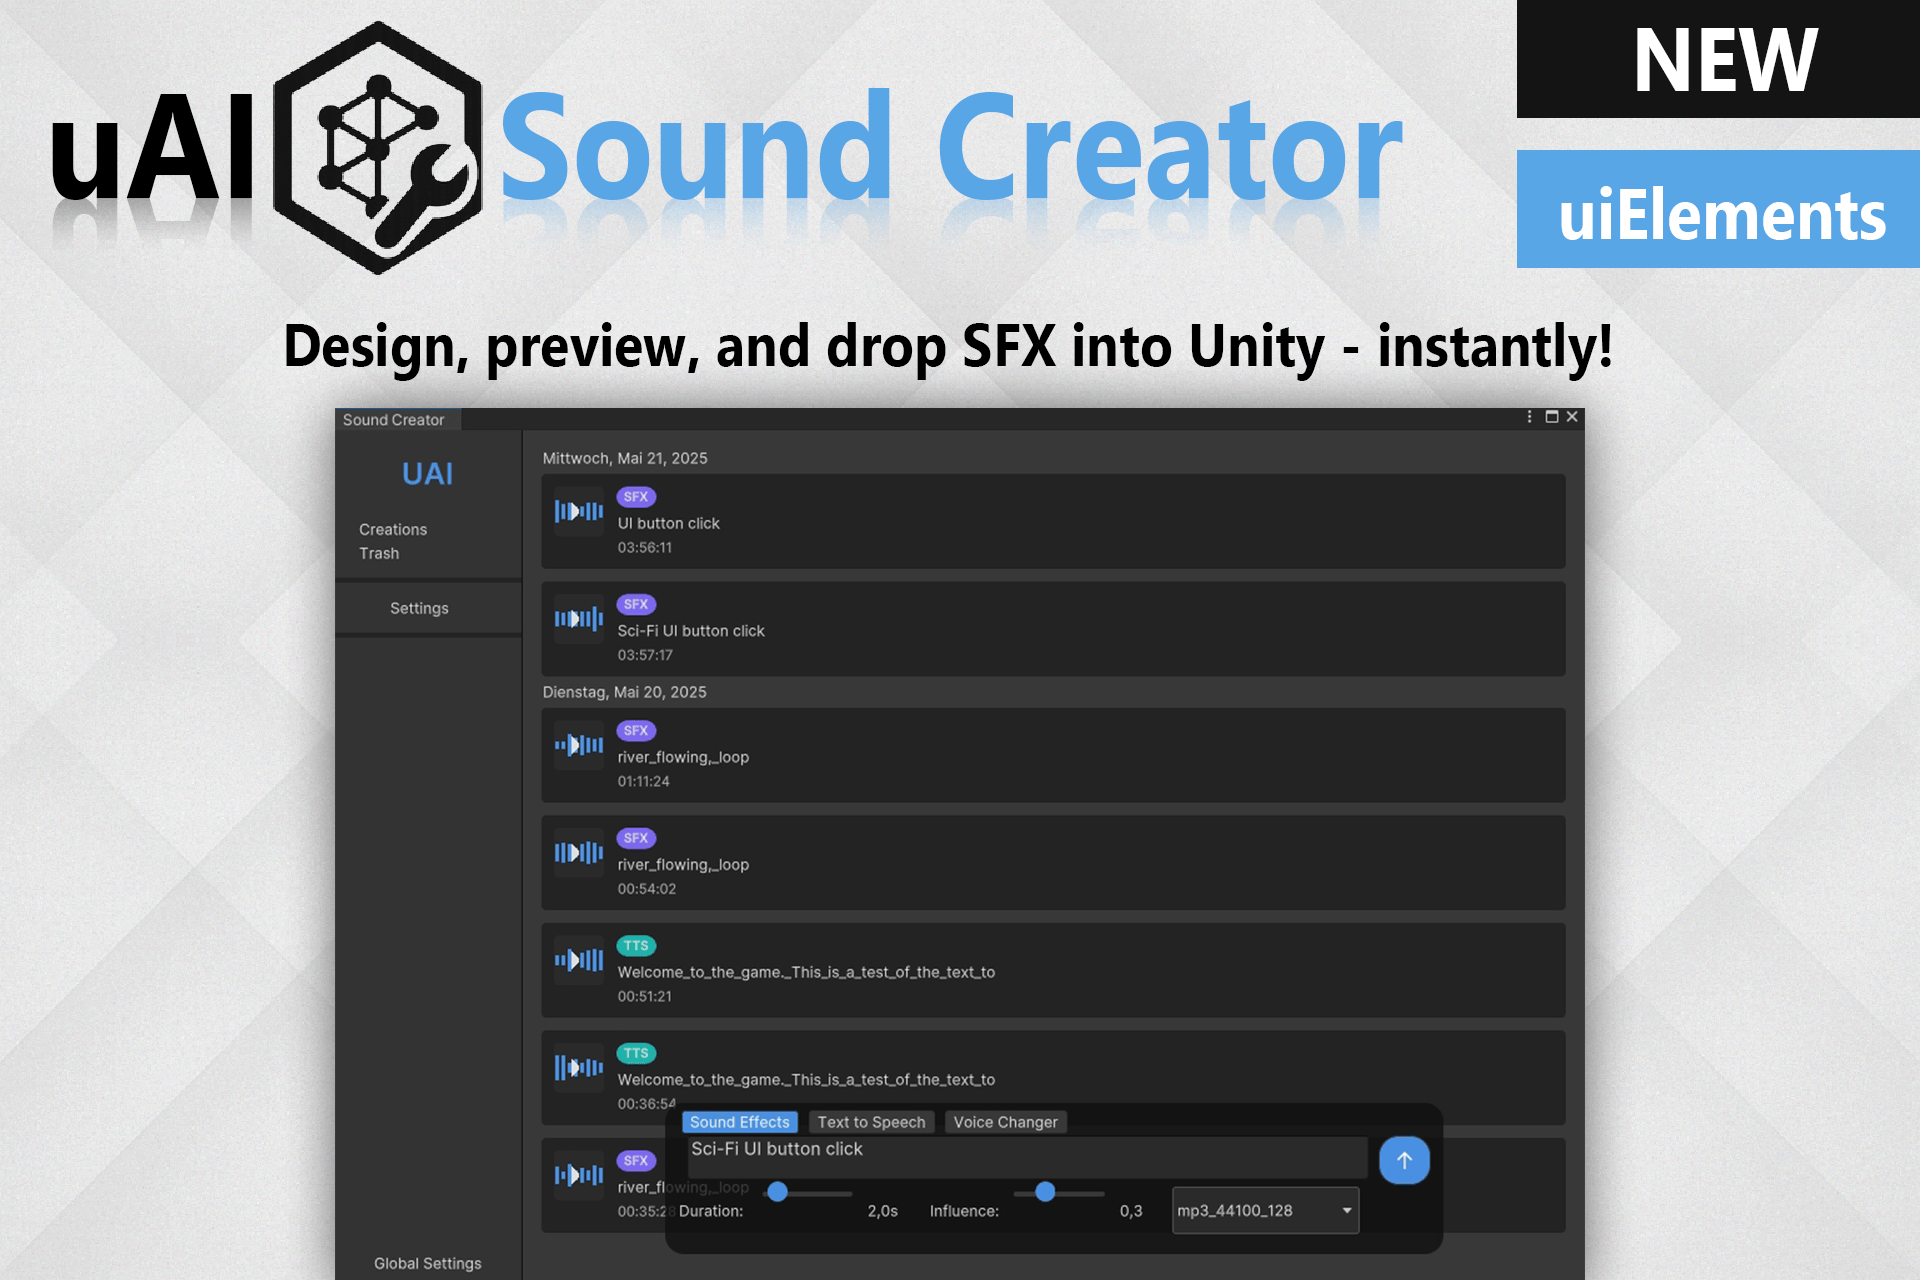The image size is (1920, 1280).
Task: Play the bottom river_flowing loop waveform
Action: (578, 1175)
